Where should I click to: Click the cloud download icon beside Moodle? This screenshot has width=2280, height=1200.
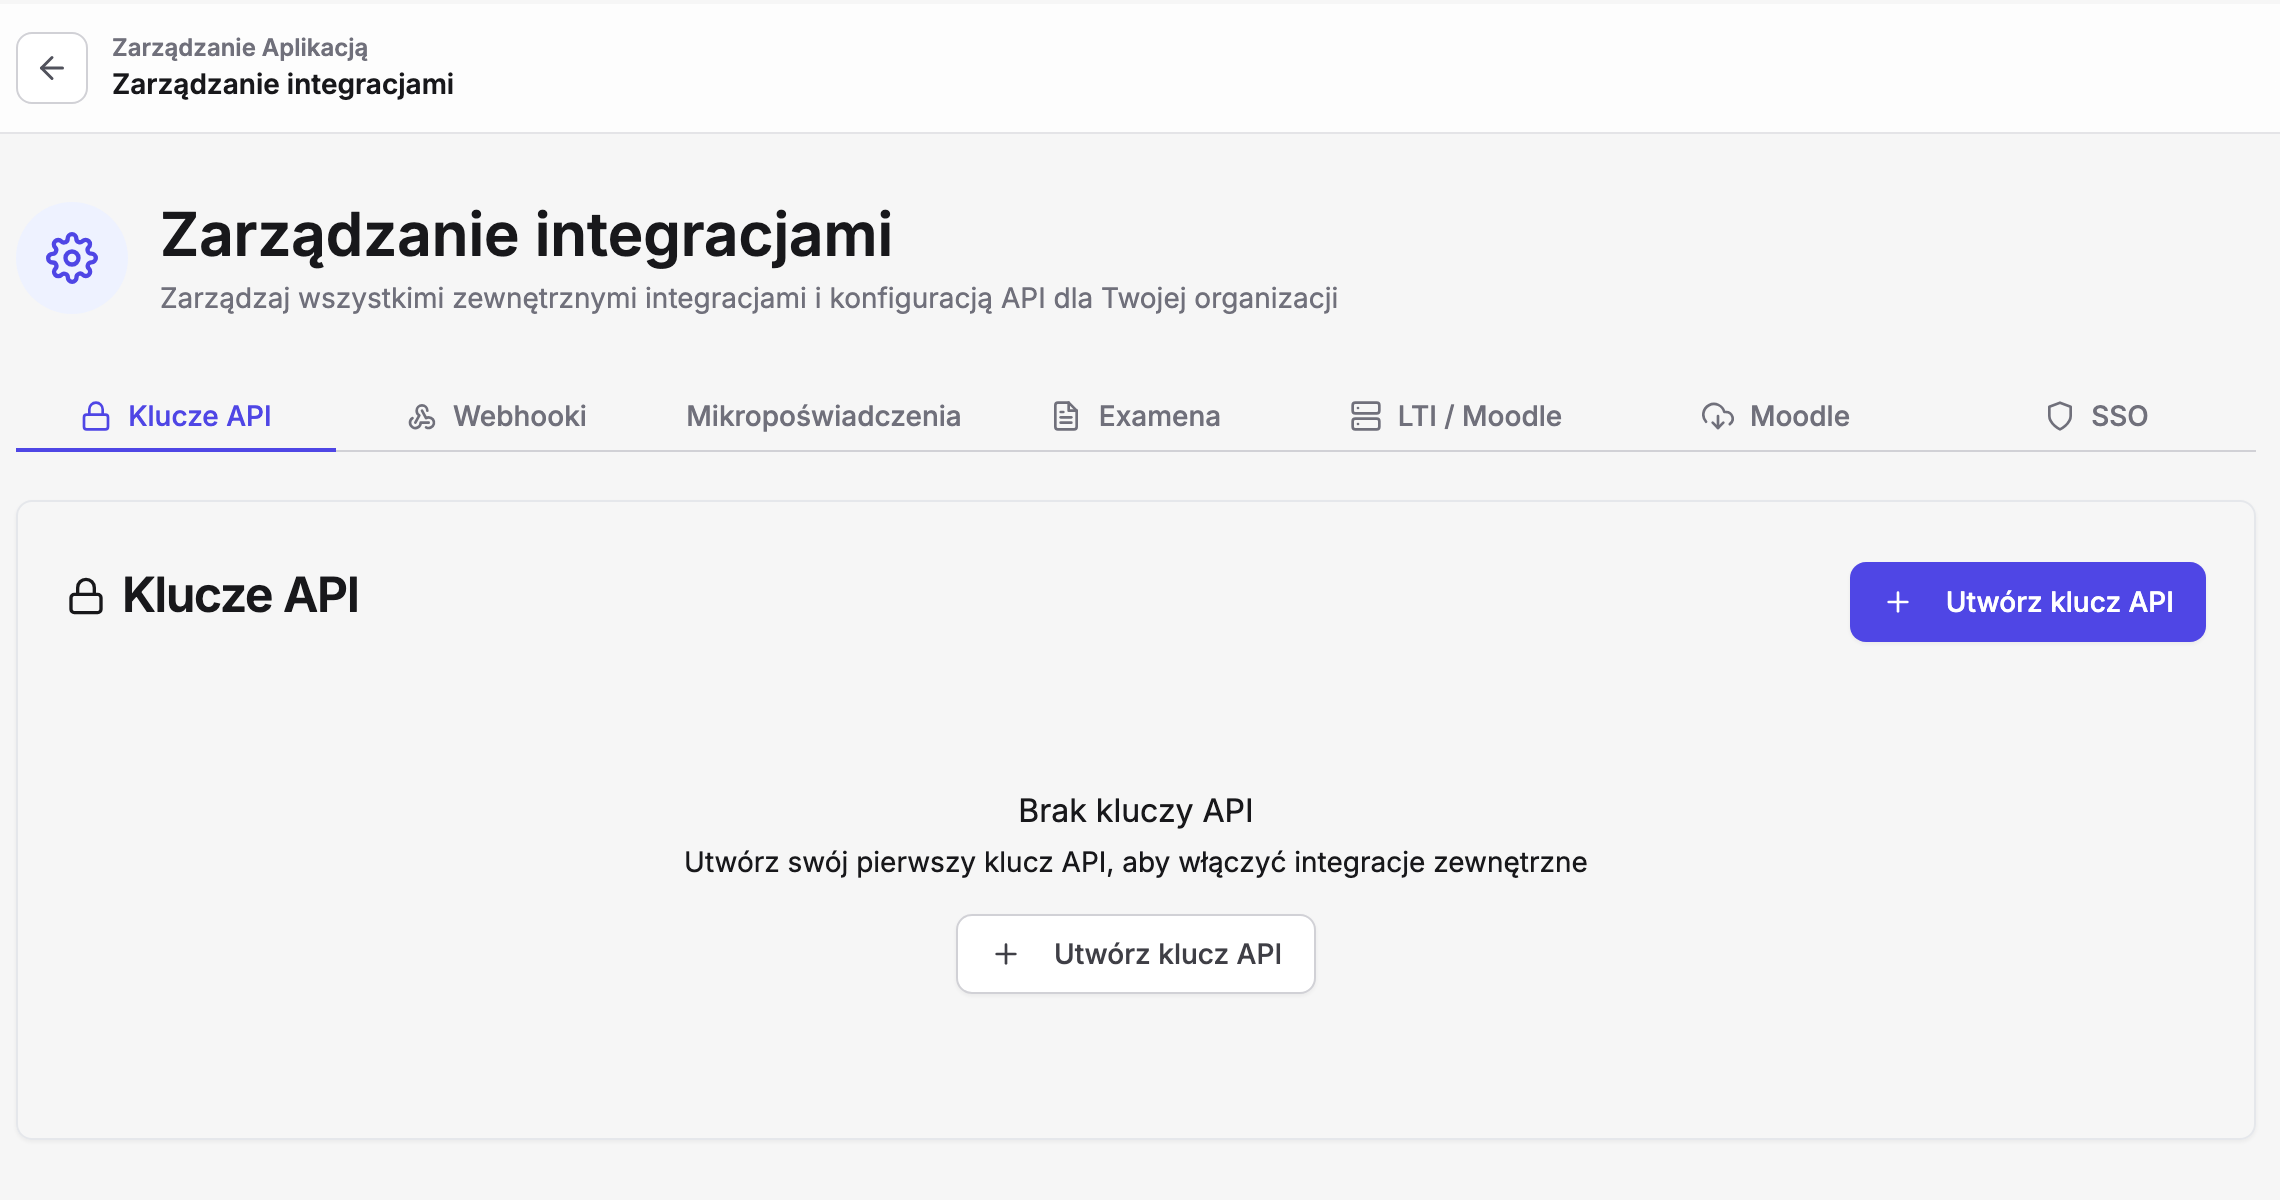pos(1718,416)
